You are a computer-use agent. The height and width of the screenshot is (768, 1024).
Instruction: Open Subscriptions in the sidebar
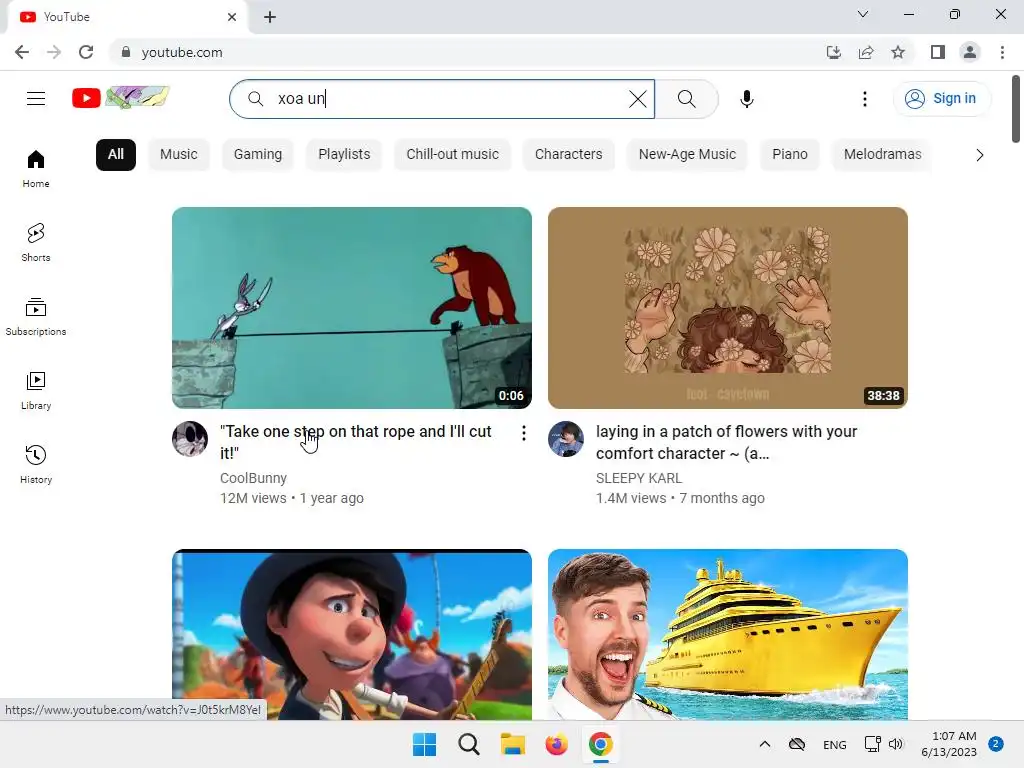[36, 316]
